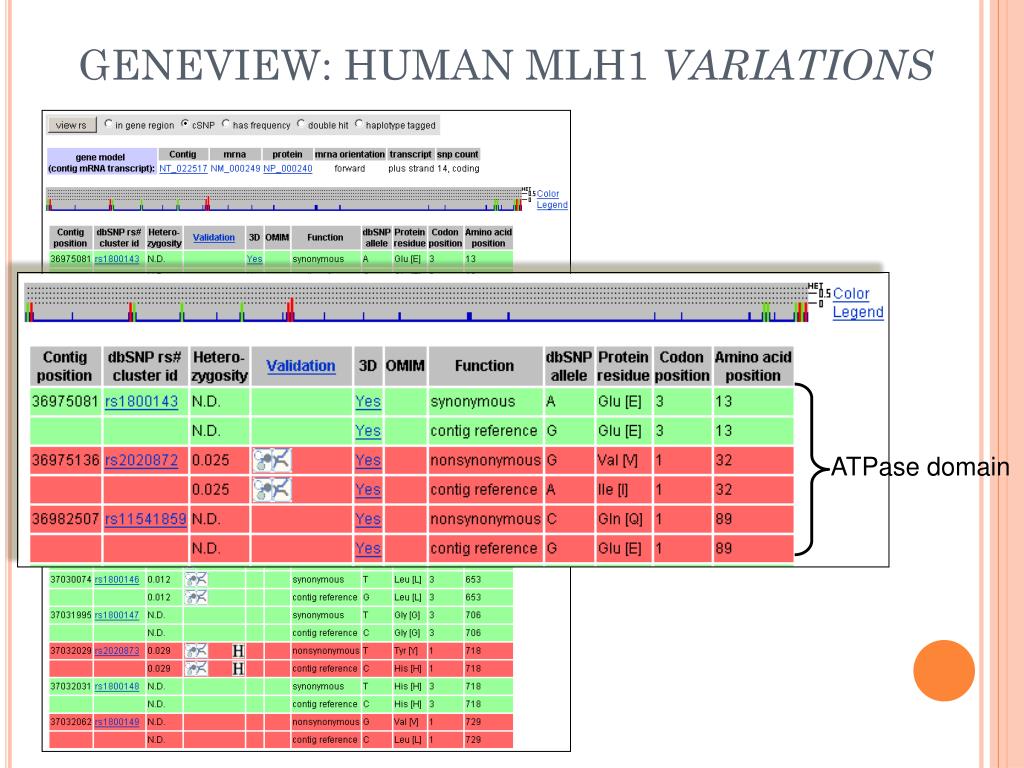Image resolution: width=1024 pixels, height=768 pixels.
Task: Open rs2020873 SNP link
Action: (x=117, y=651)
